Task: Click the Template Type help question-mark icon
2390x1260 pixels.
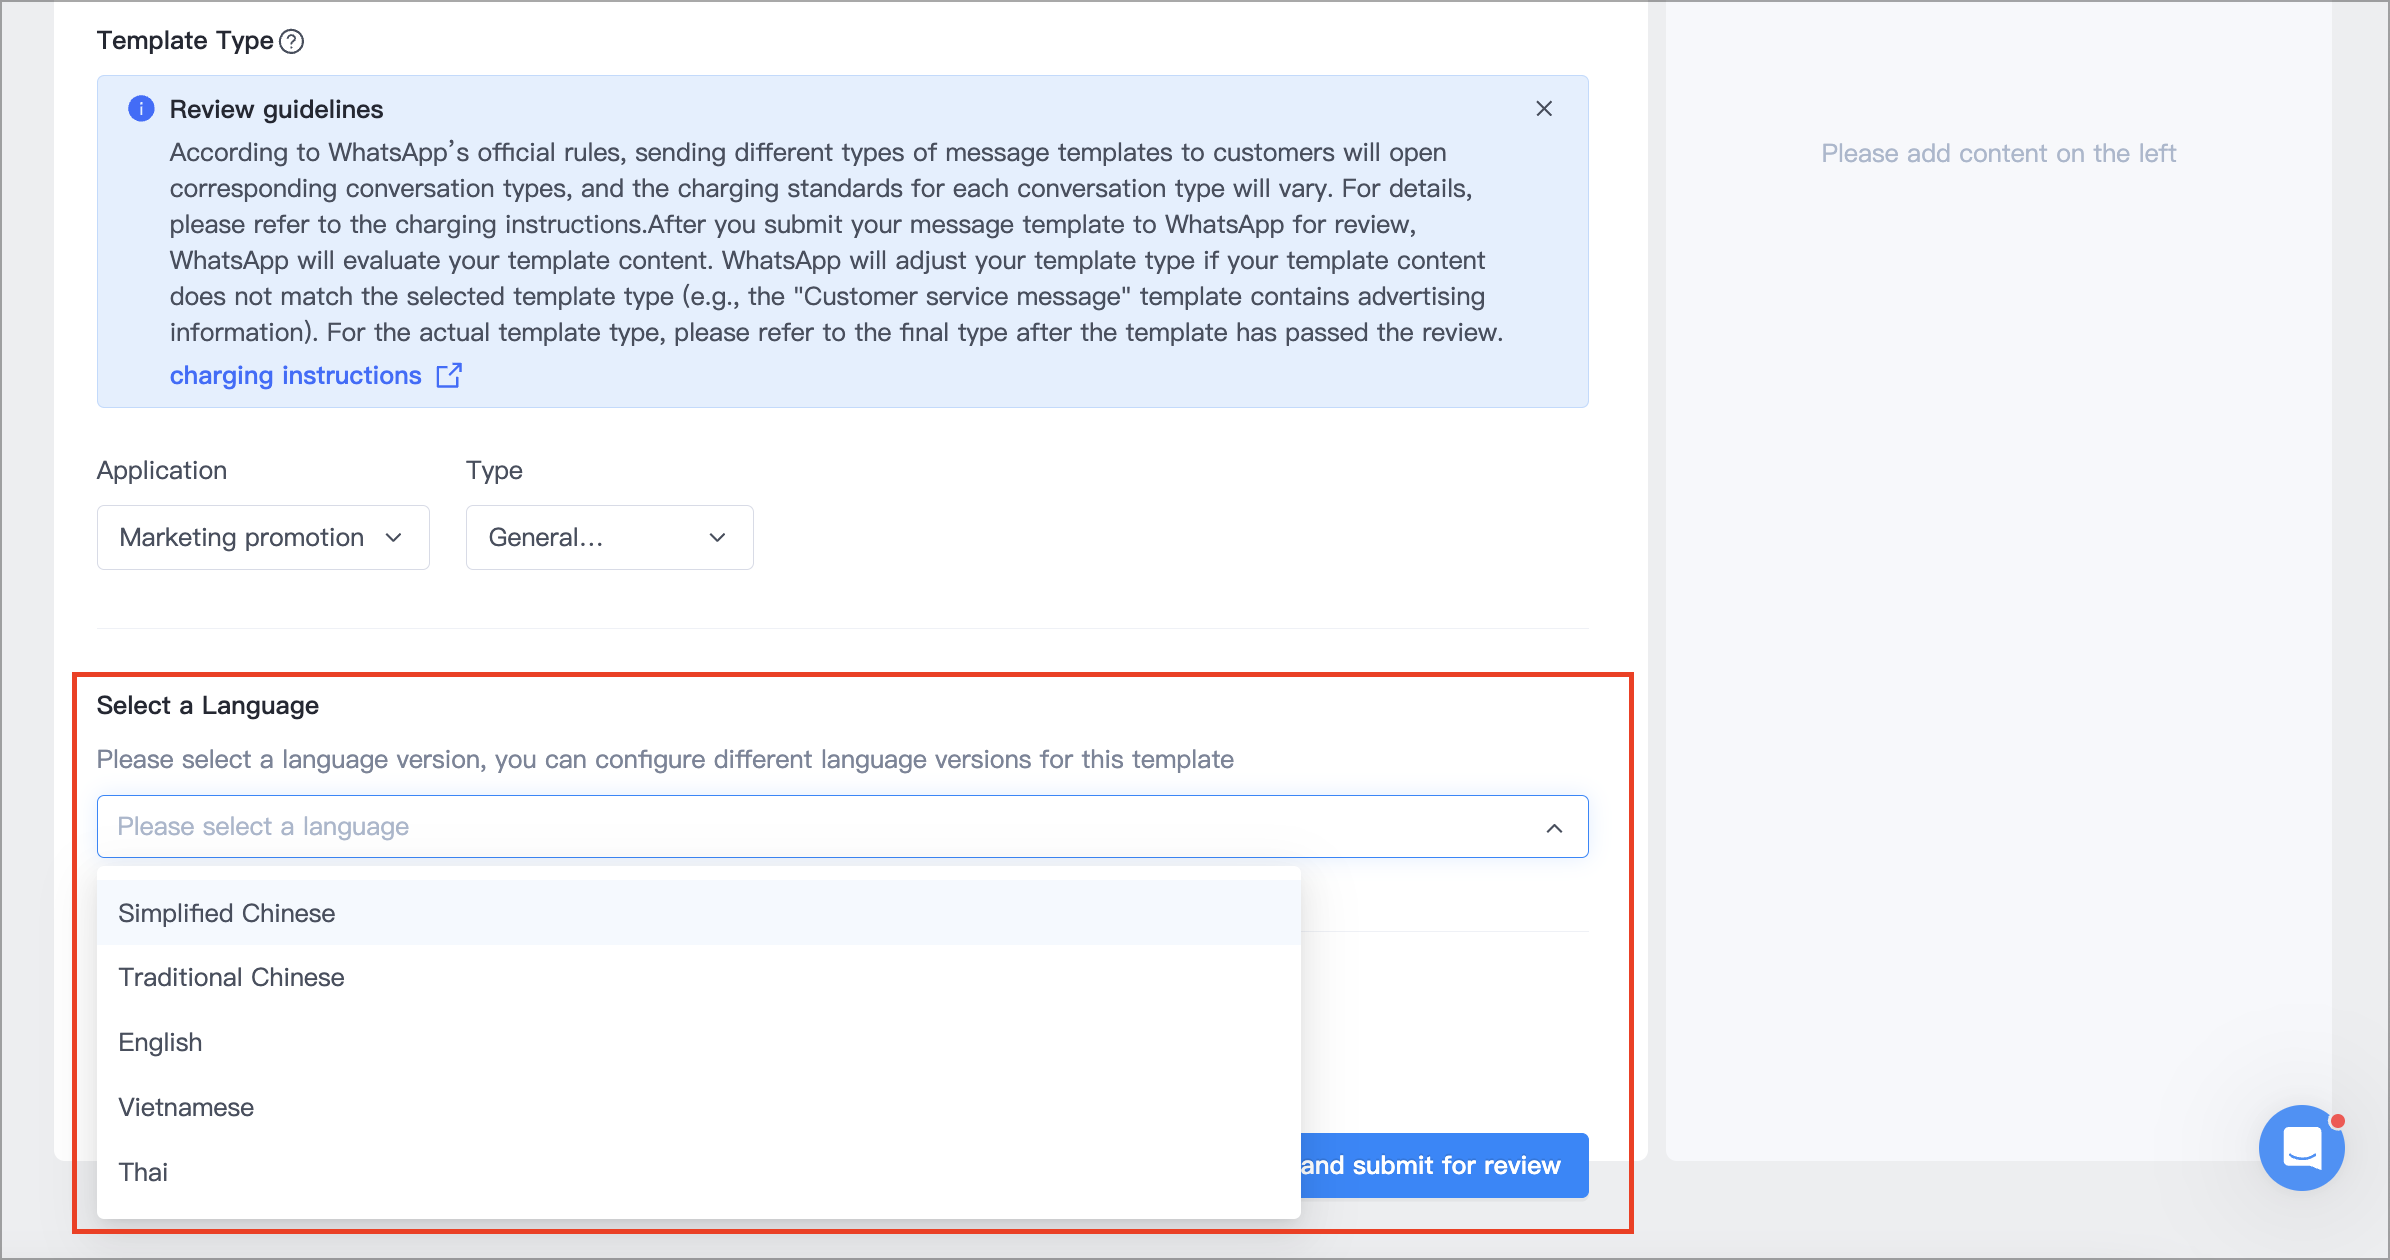Action: tap(291, 41)
